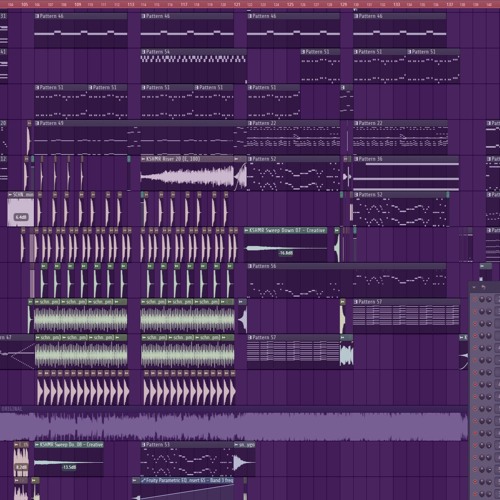Open the Pattern 54 clip menu icon

pos(144,52)
